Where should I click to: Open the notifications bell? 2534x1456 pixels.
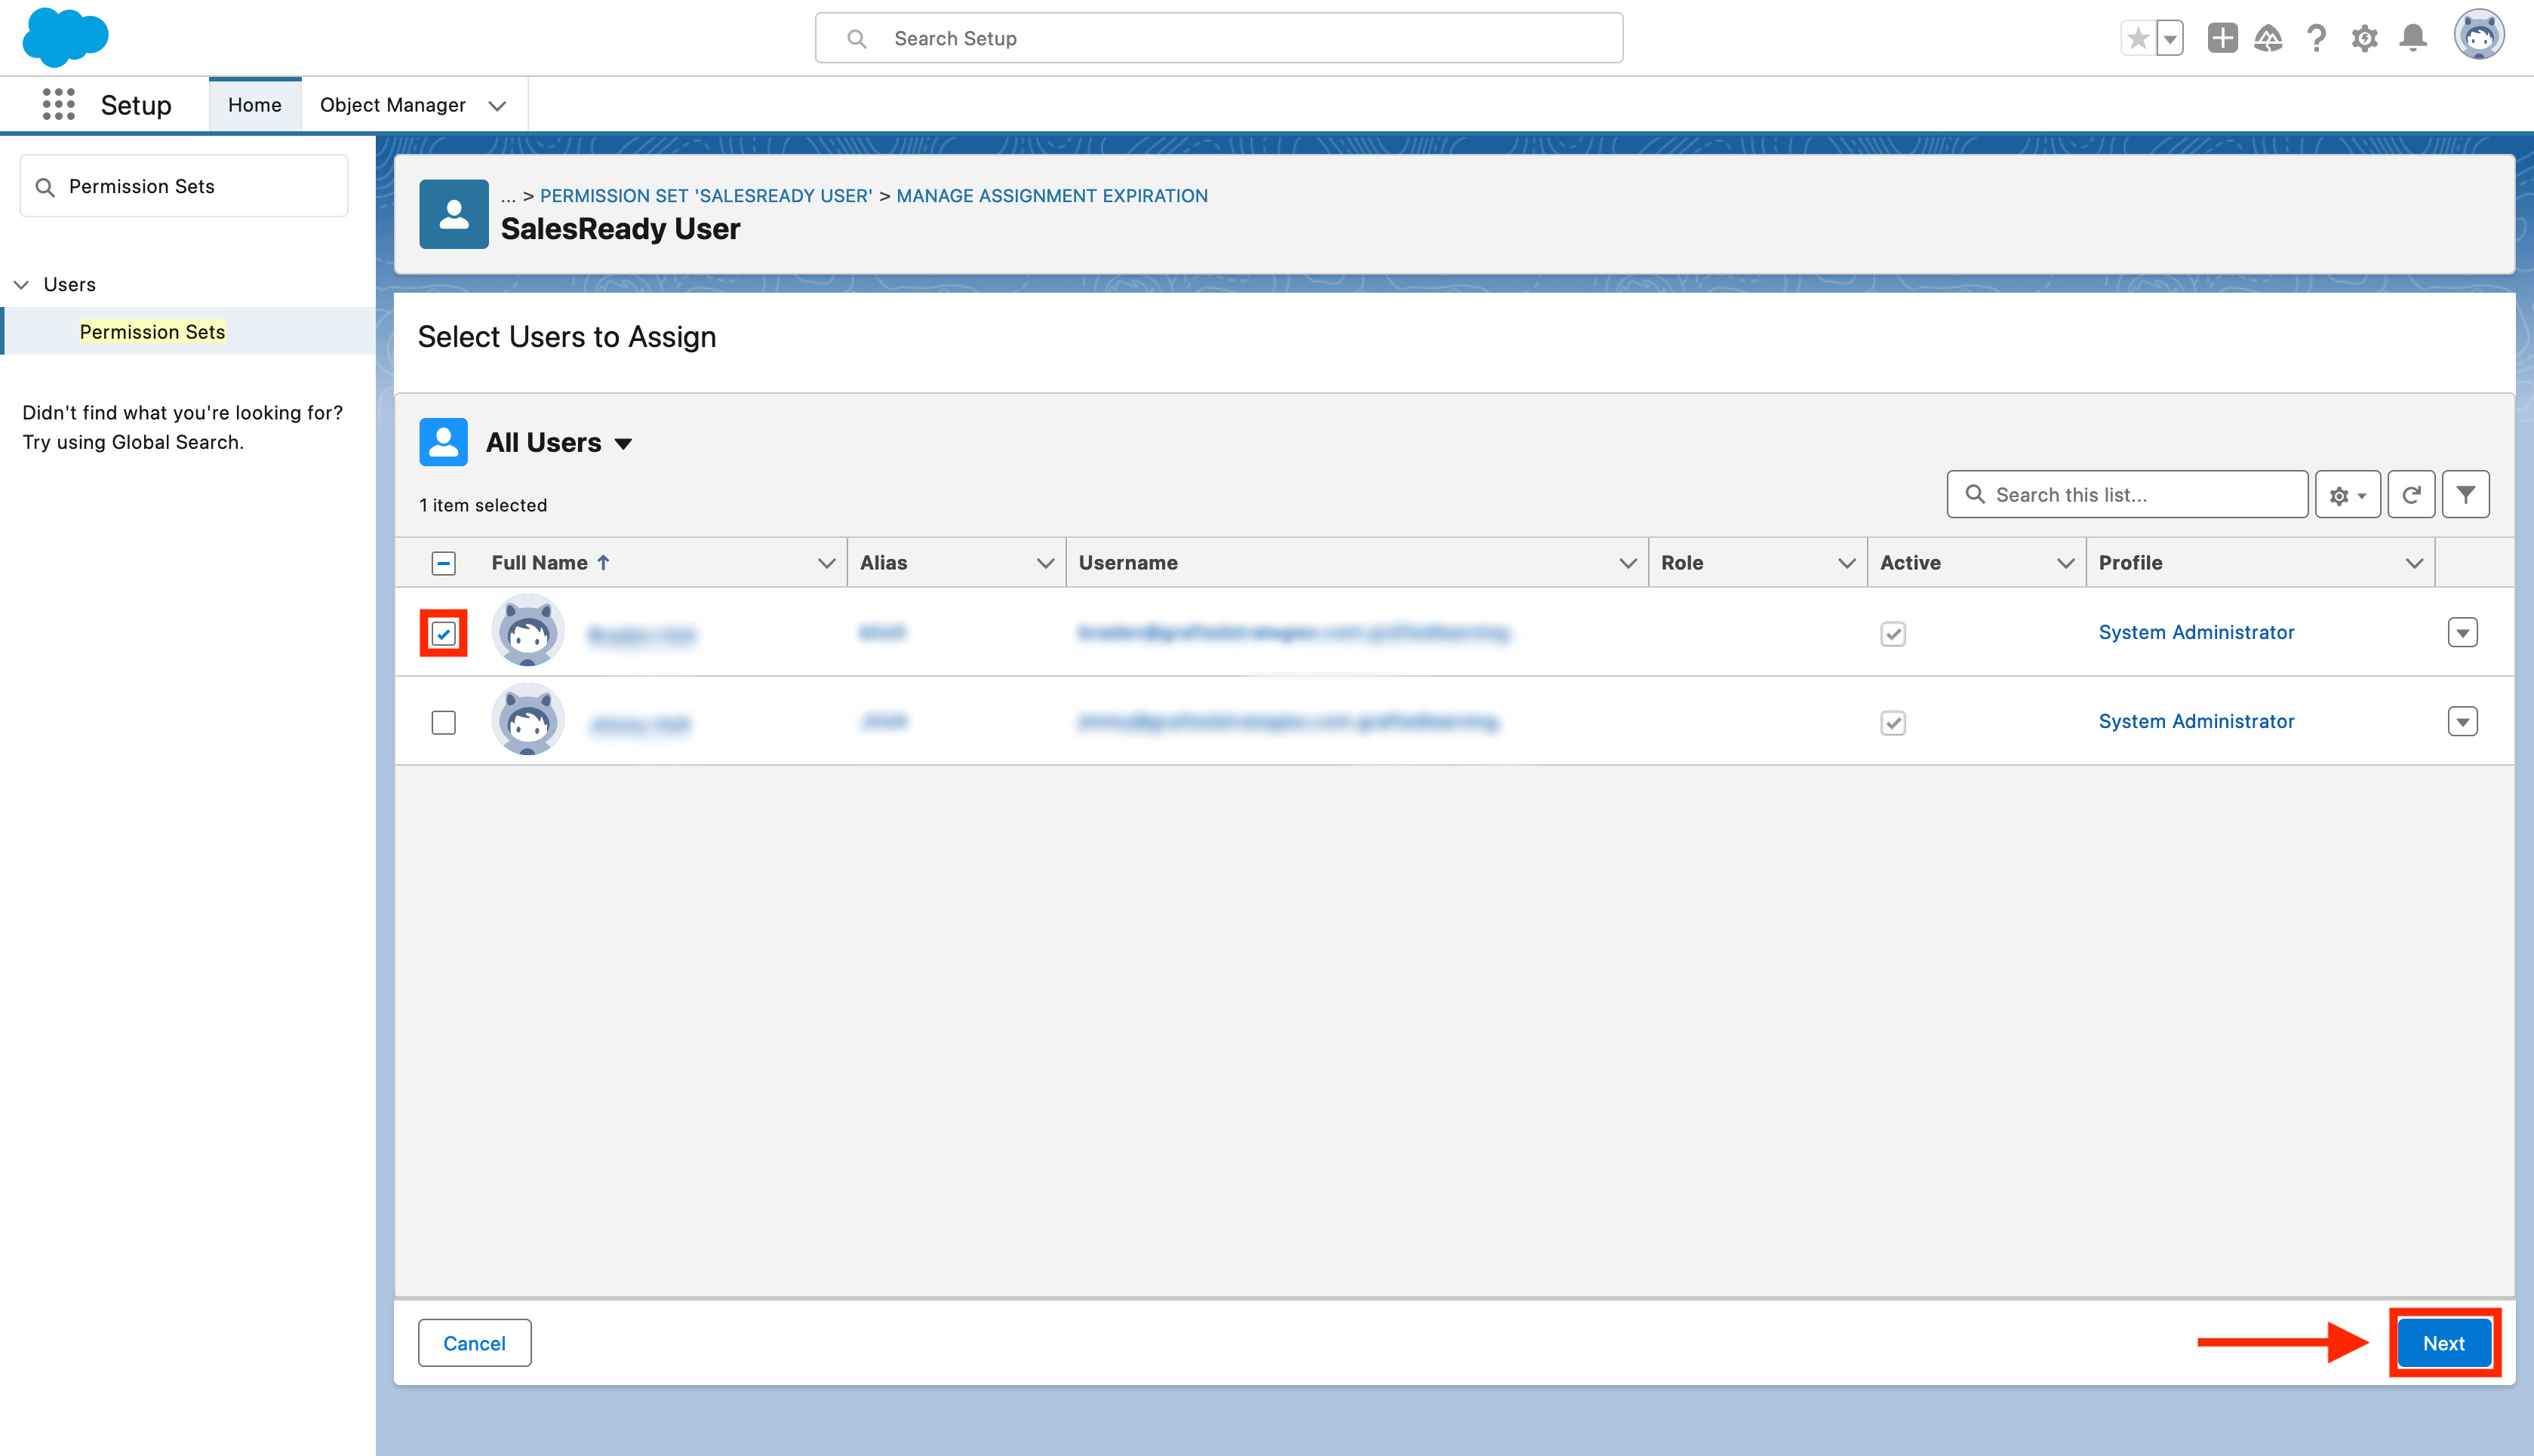tap(2413, 38)
